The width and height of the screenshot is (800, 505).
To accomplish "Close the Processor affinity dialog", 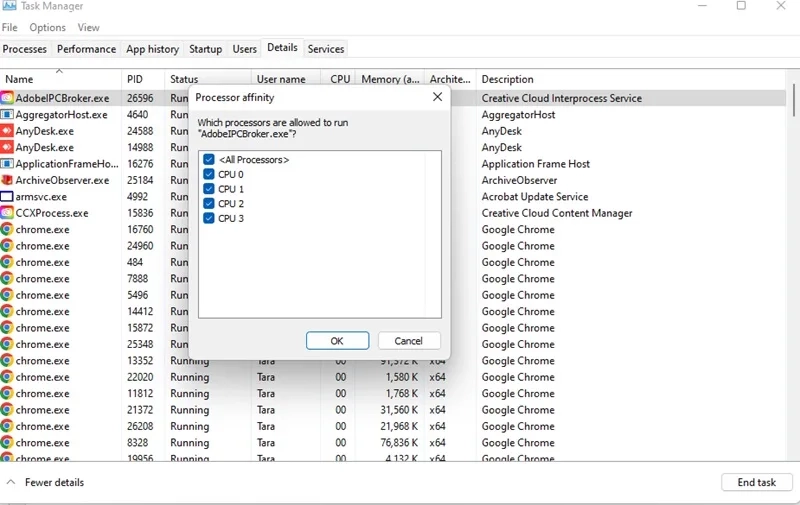I will coord(437,97).
